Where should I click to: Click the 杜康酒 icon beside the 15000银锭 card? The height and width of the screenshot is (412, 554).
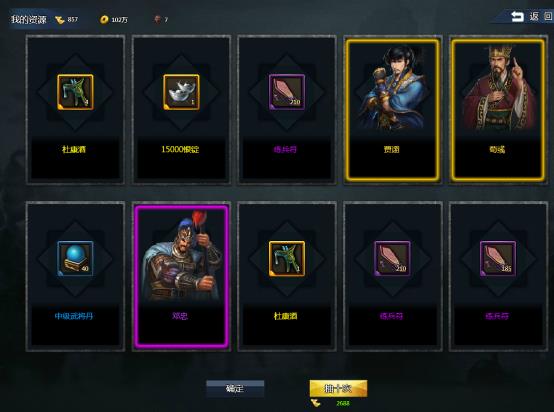click(x=75, y=92)
